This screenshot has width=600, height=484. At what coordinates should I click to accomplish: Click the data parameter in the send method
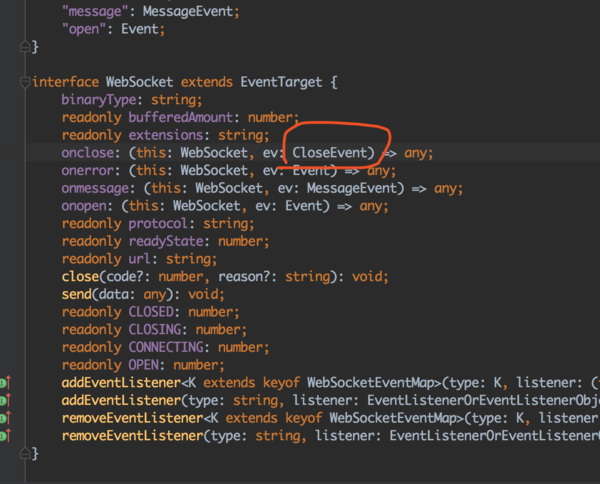(x=114, y=294)
